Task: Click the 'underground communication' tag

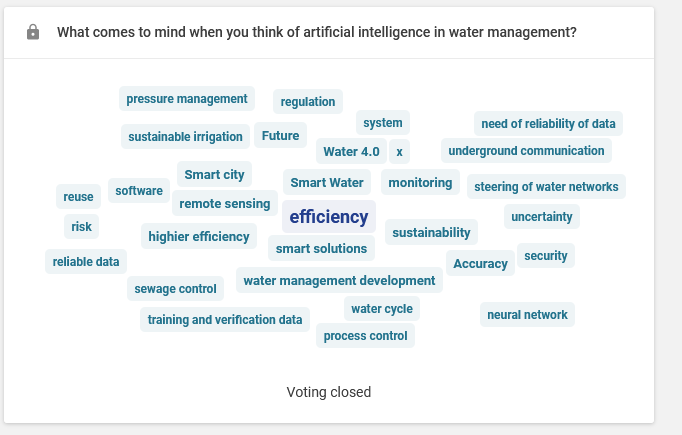Action: point(526,151)
